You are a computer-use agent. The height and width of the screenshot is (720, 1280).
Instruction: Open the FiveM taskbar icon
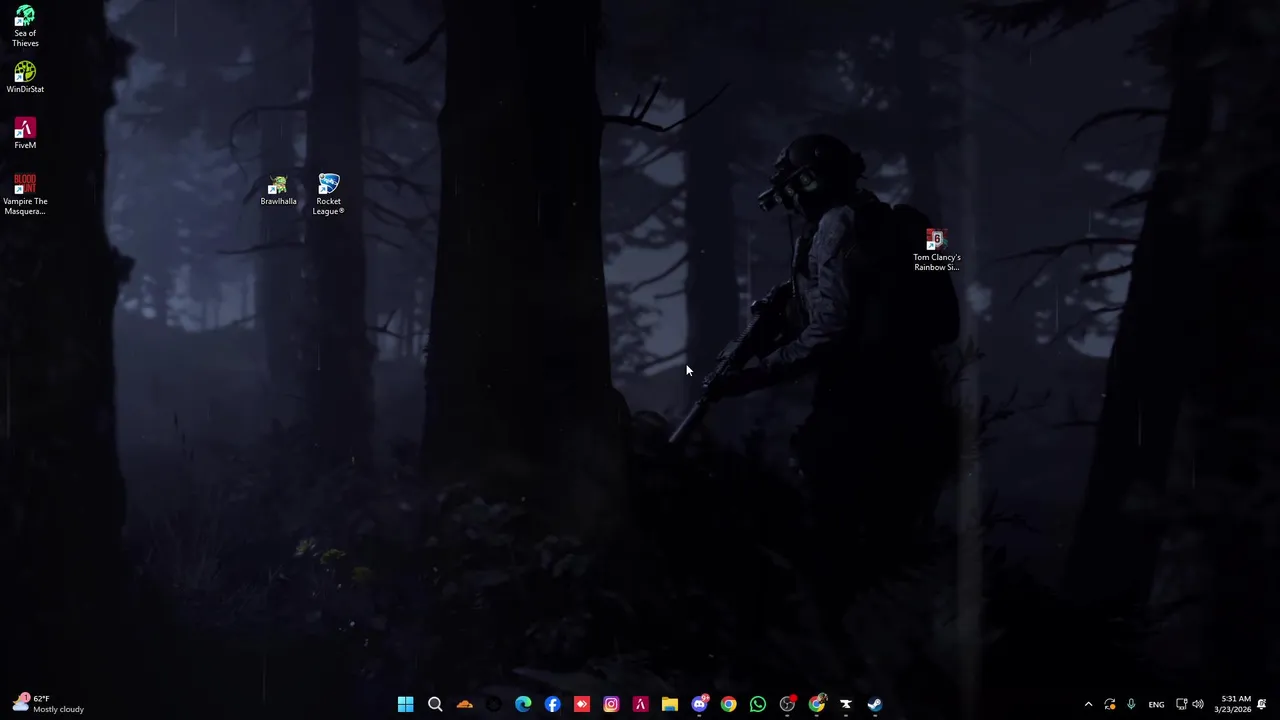640,704
